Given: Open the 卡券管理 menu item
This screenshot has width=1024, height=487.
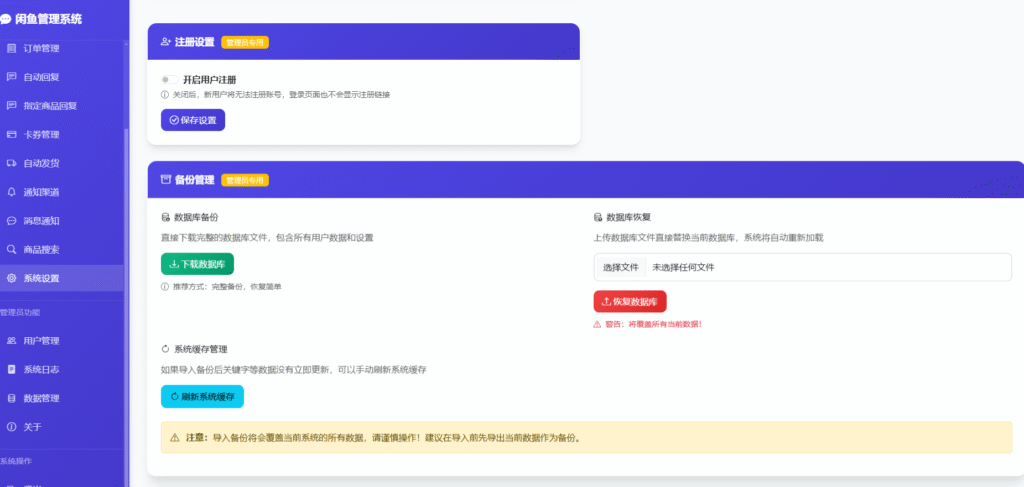Looking at the screenshot, I should click(61, 134).
